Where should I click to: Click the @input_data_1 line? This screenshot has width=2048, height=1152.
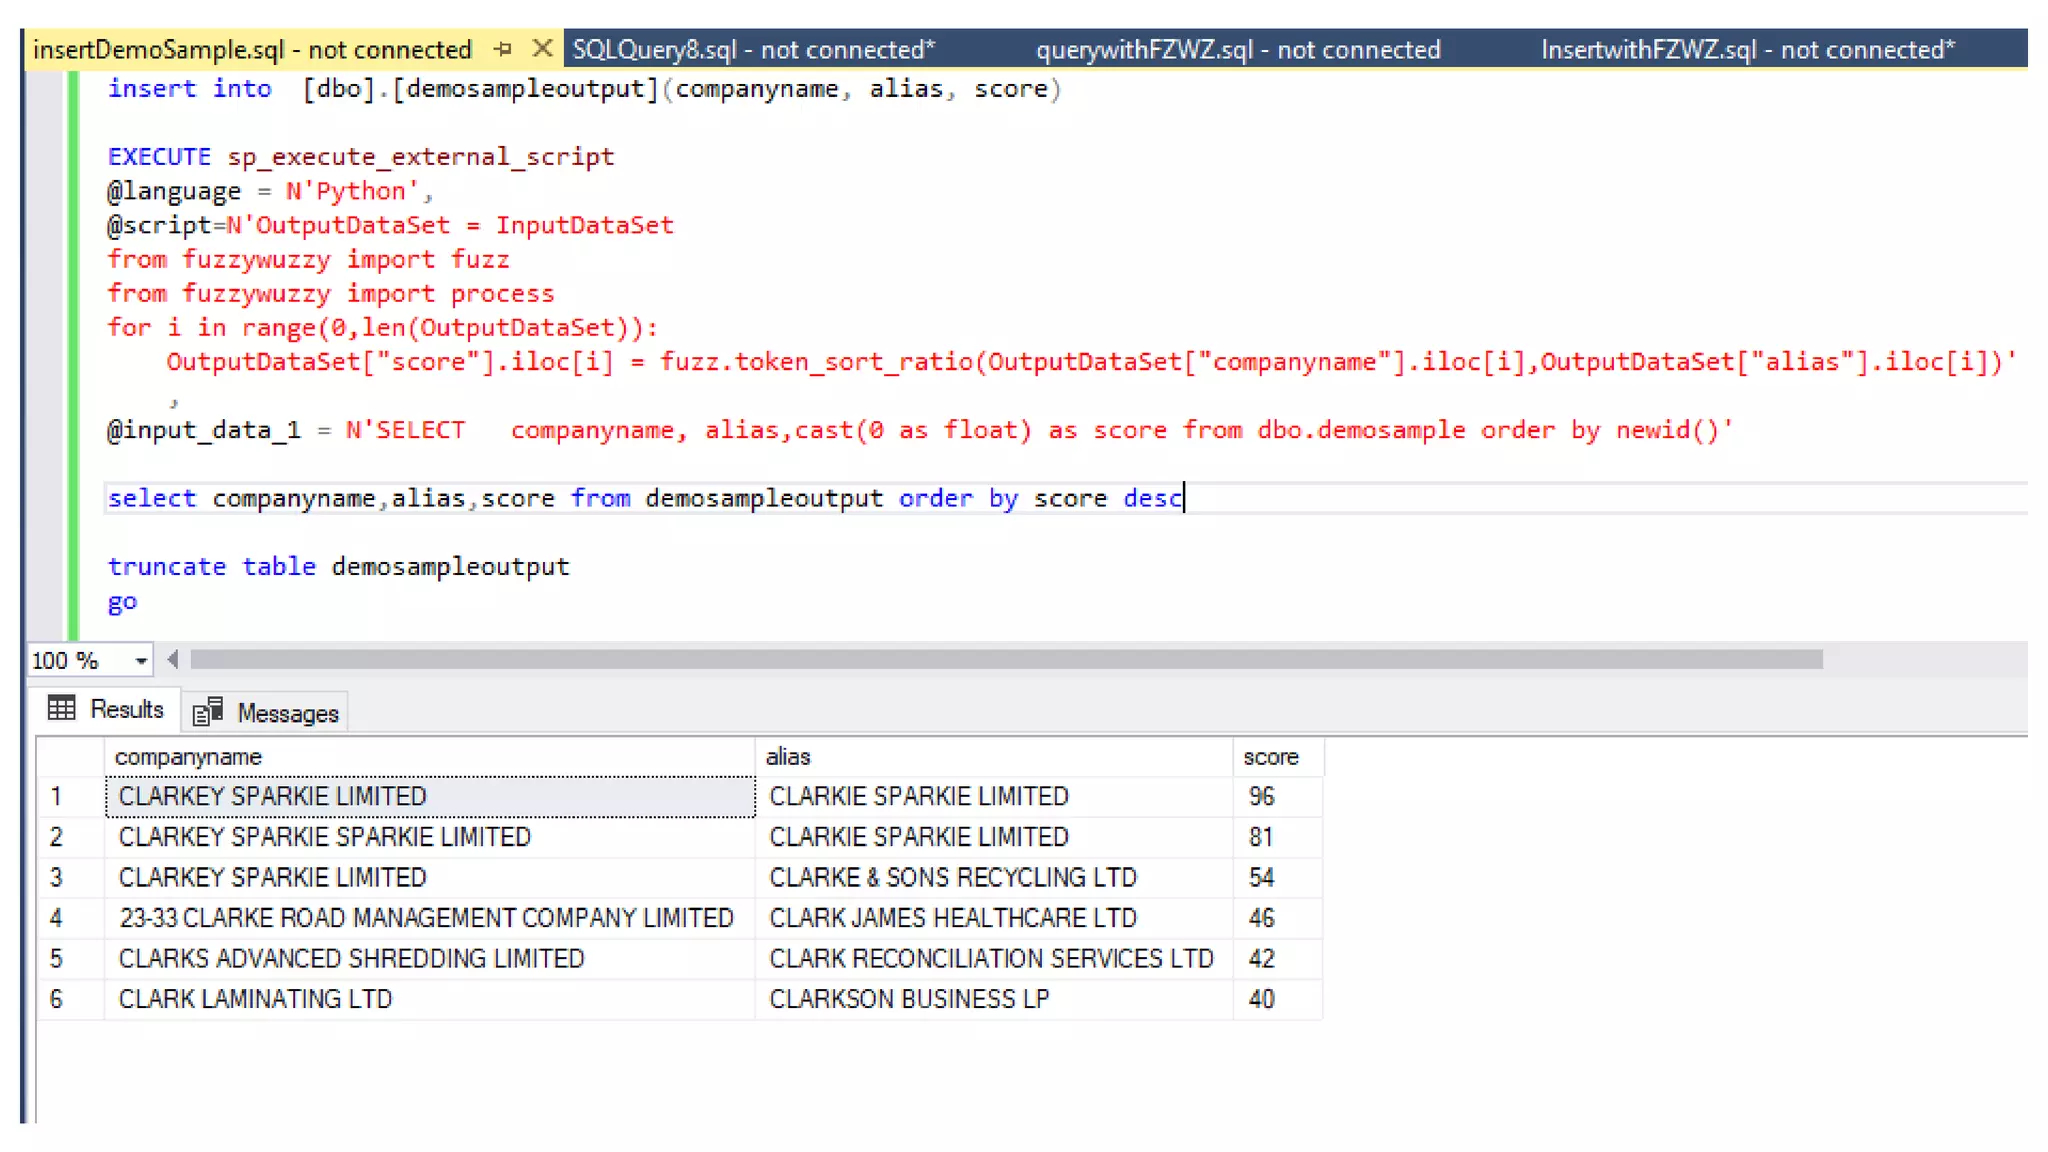tap(920, 430)
